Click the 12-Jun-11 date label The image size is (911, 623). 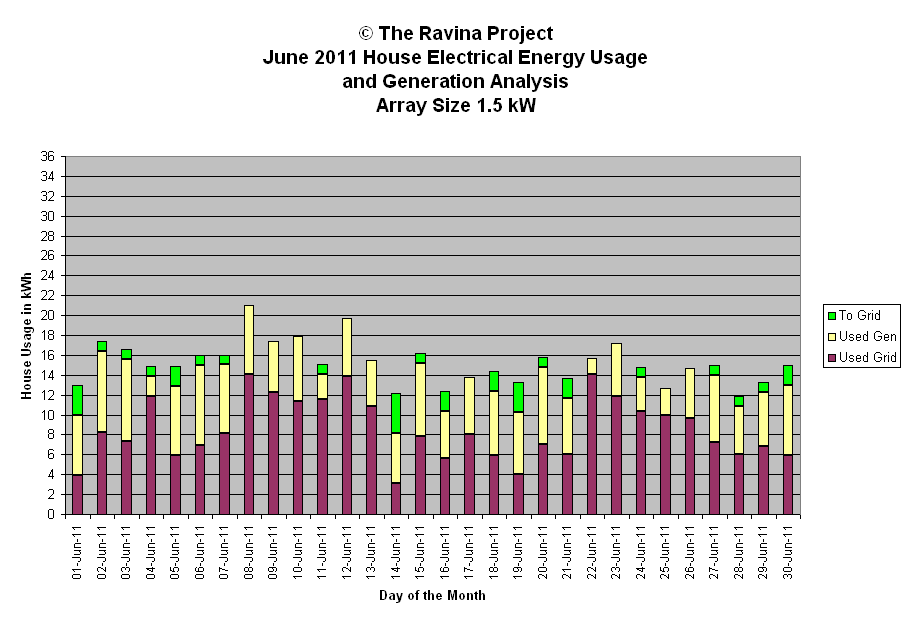click(x=347, y=553)
